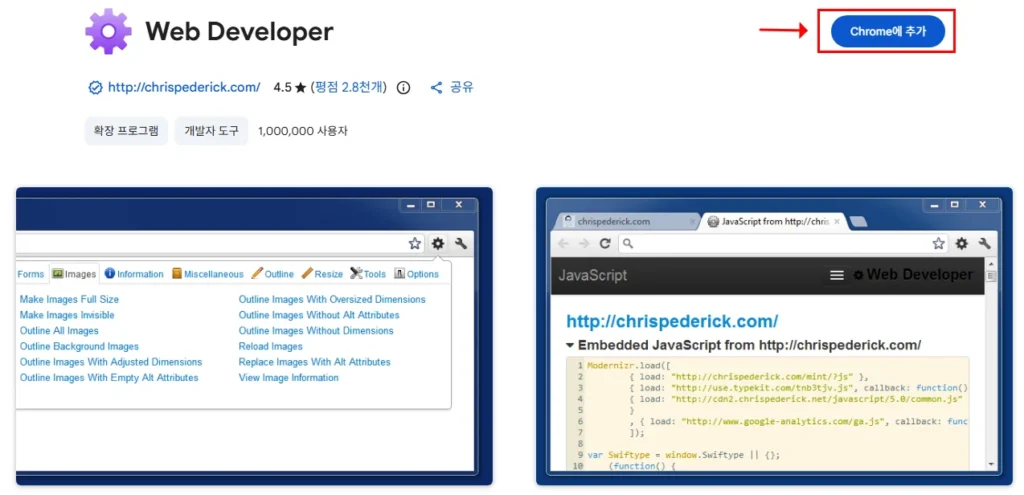
Task: Click the bookmark star in right screenshot
Action: click(x=938, y=244)
